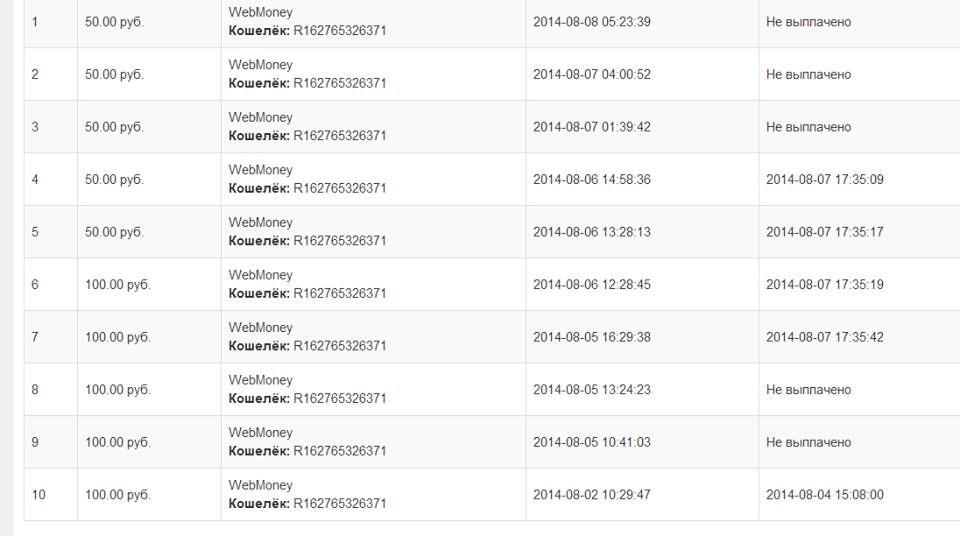Viewport: 960px width, 536px height.
Task: Select the row number 10 cell
Action: tap(38, 495)
